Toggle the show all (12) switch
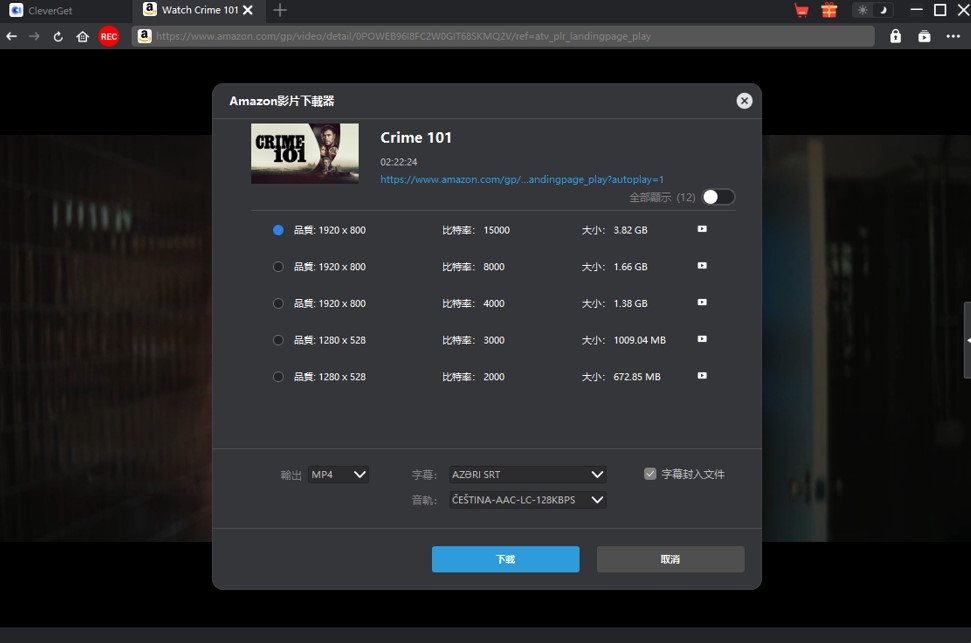The image size is (971, 643). click(x=718, y=197)
